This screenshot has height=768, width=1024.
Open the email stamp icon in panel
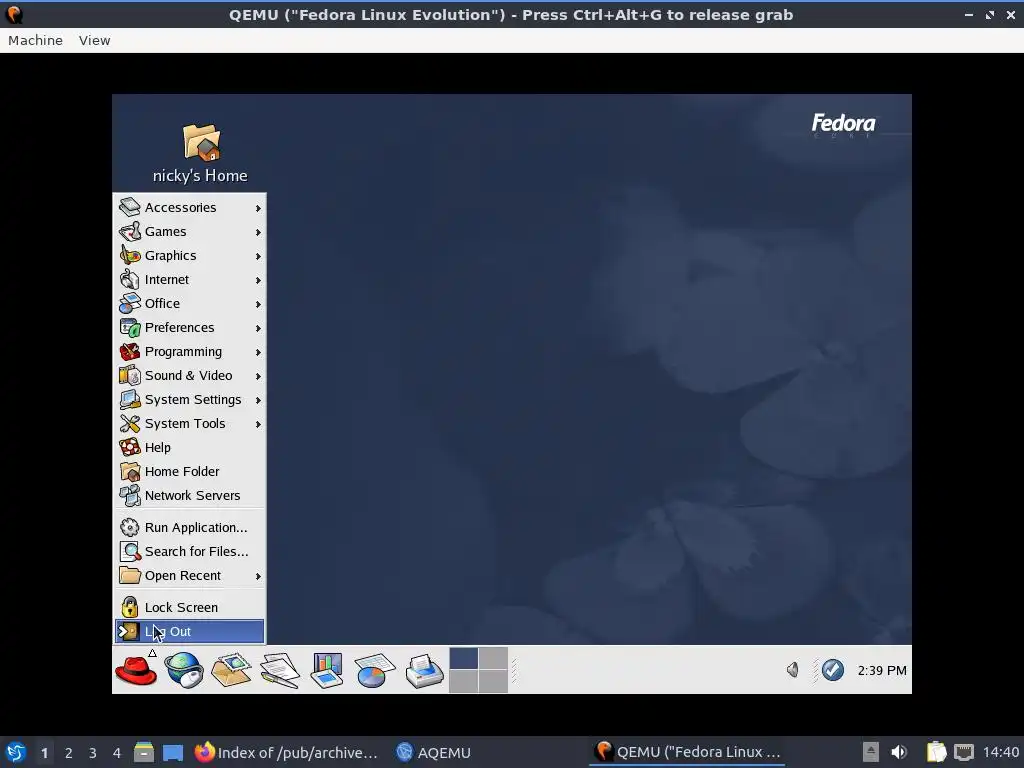click(x=231, y=670)
